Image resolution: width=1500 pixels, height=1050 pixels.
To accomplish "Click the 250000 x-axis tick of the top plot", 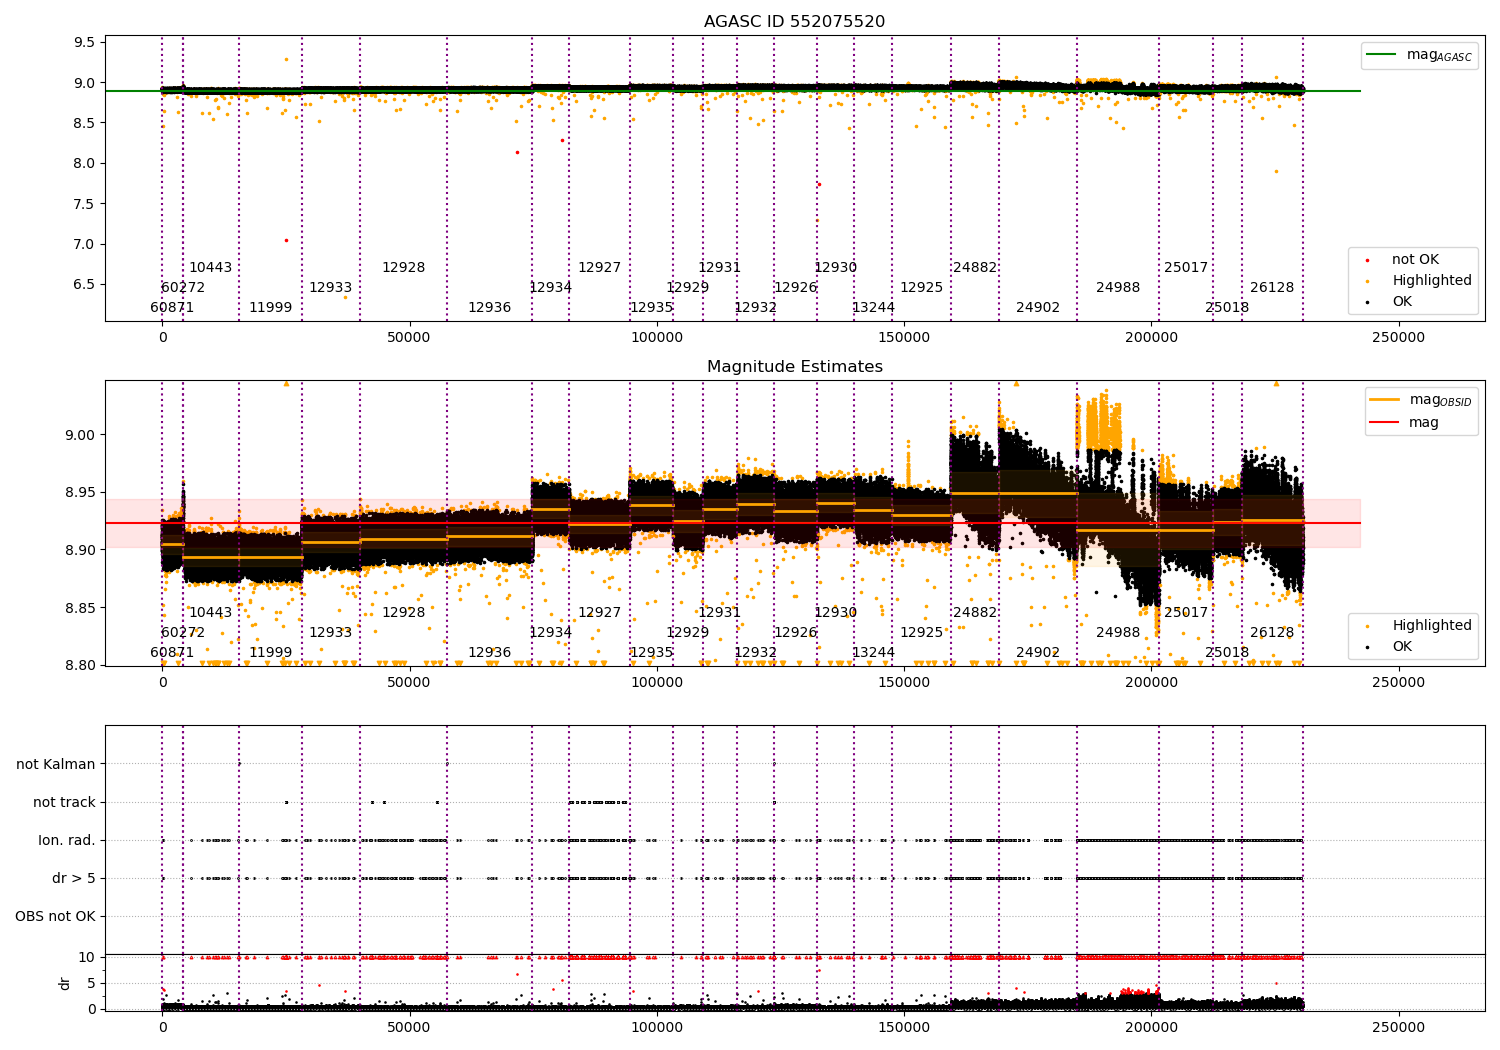I will [1398, 338].
